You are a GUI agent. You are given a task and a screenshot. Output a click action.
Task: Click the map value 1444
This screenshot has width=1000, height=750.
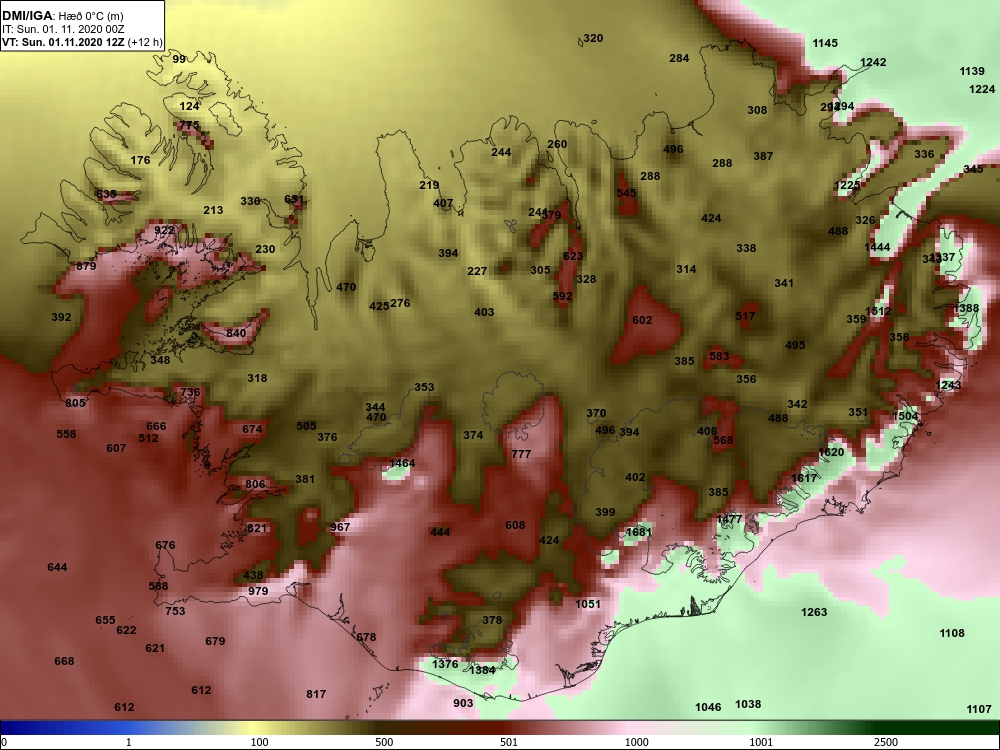pos(878,247)
